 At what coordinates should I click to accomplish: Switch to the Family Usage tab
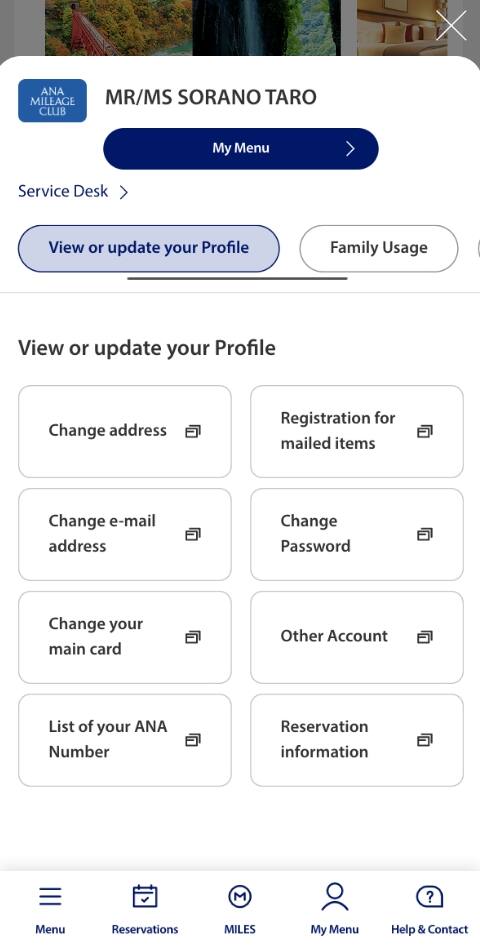(x=379, y=249)
